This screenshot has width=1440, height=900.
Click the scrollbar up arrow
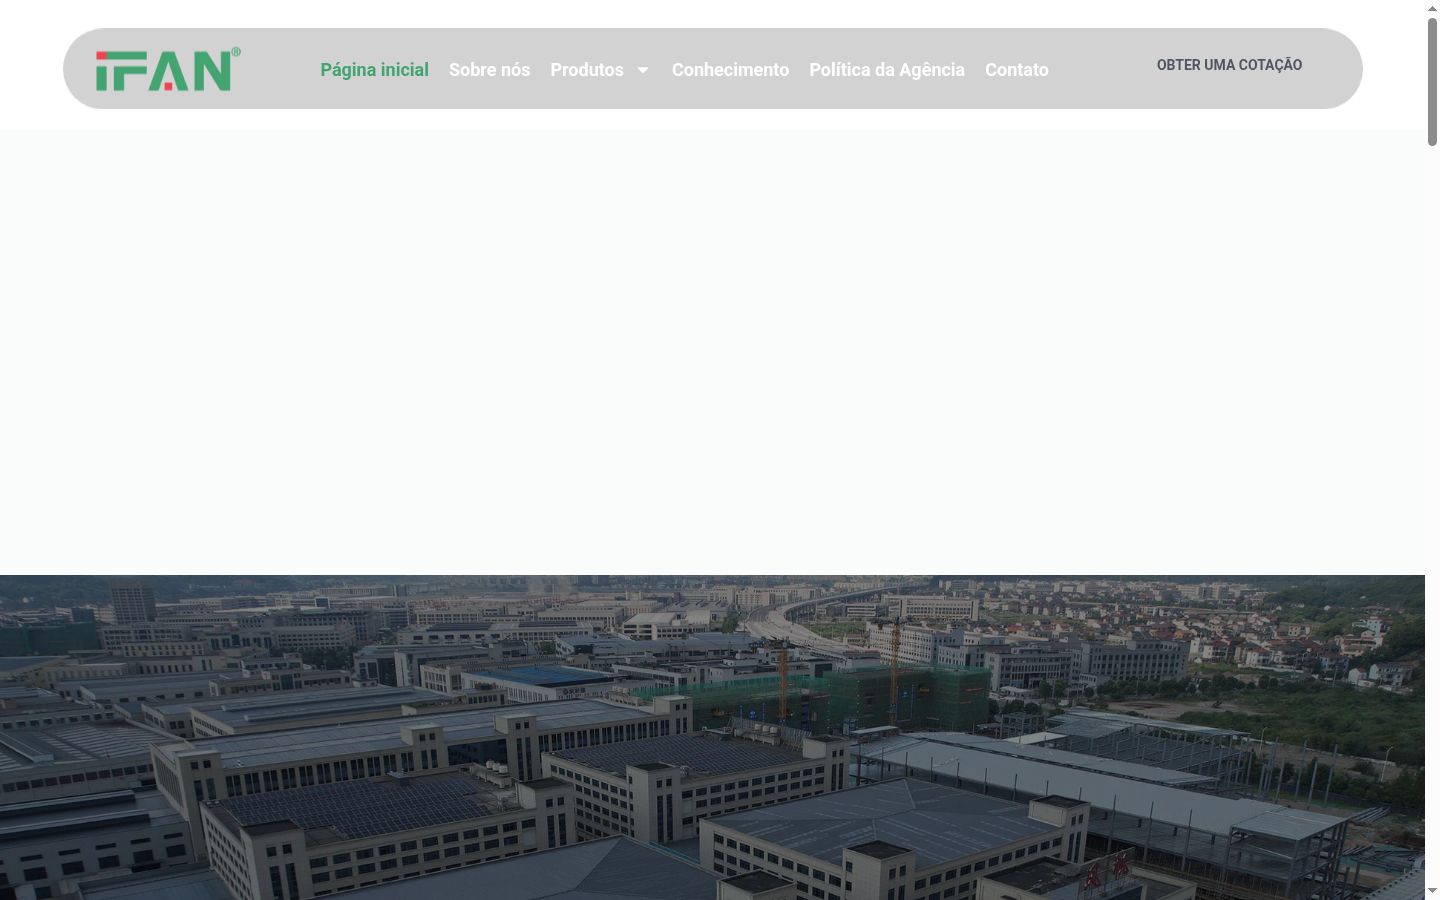(x=1432, y=8)
